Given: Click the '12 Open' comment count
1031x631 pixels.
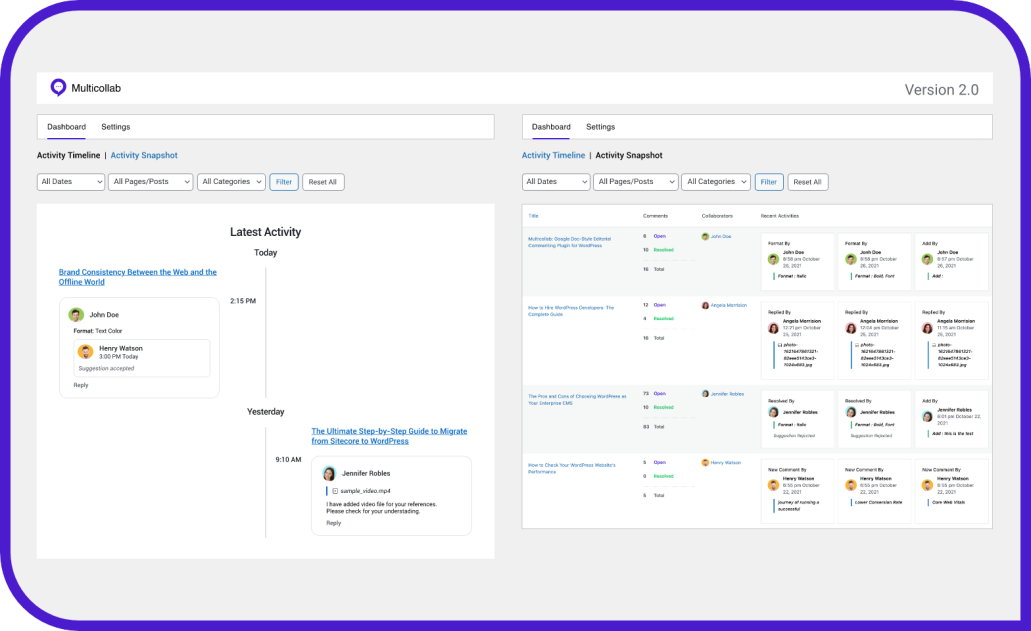Looking at the screenshot, I should [x=654, y=305].
